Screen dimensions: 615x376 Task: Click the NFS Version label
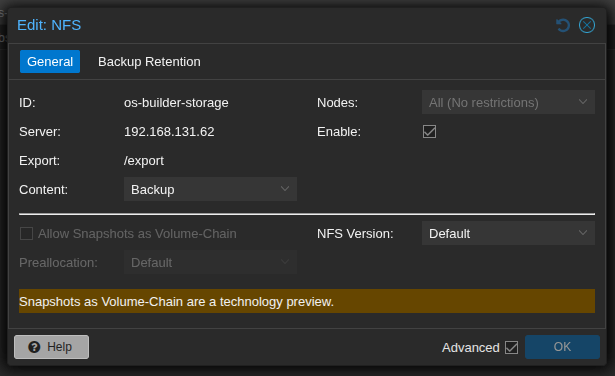[355, 234]
